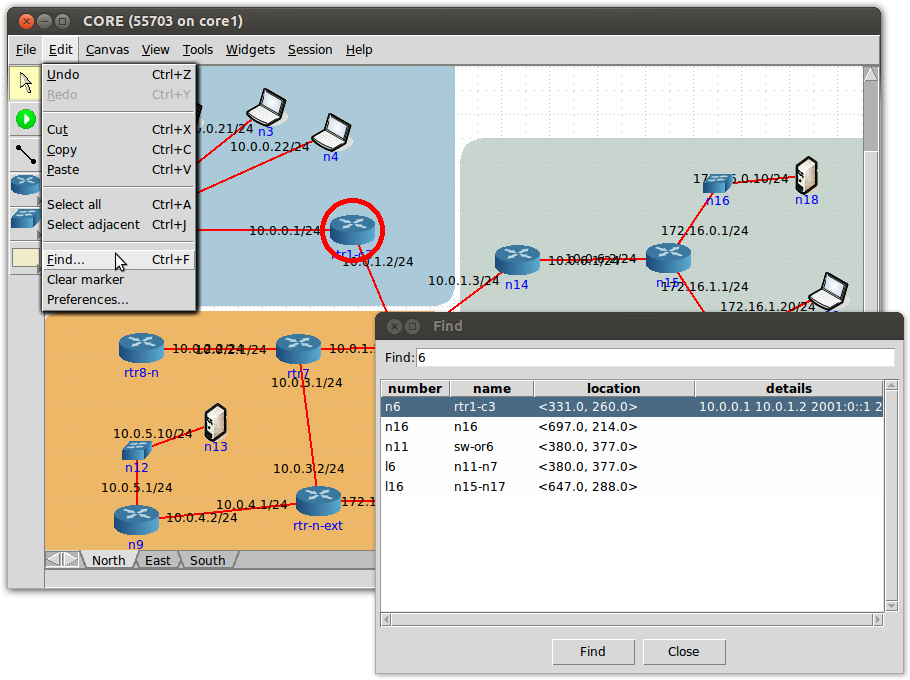Select router rtr8-n
This screenshot has width=910, height=680.
point(141,348)
